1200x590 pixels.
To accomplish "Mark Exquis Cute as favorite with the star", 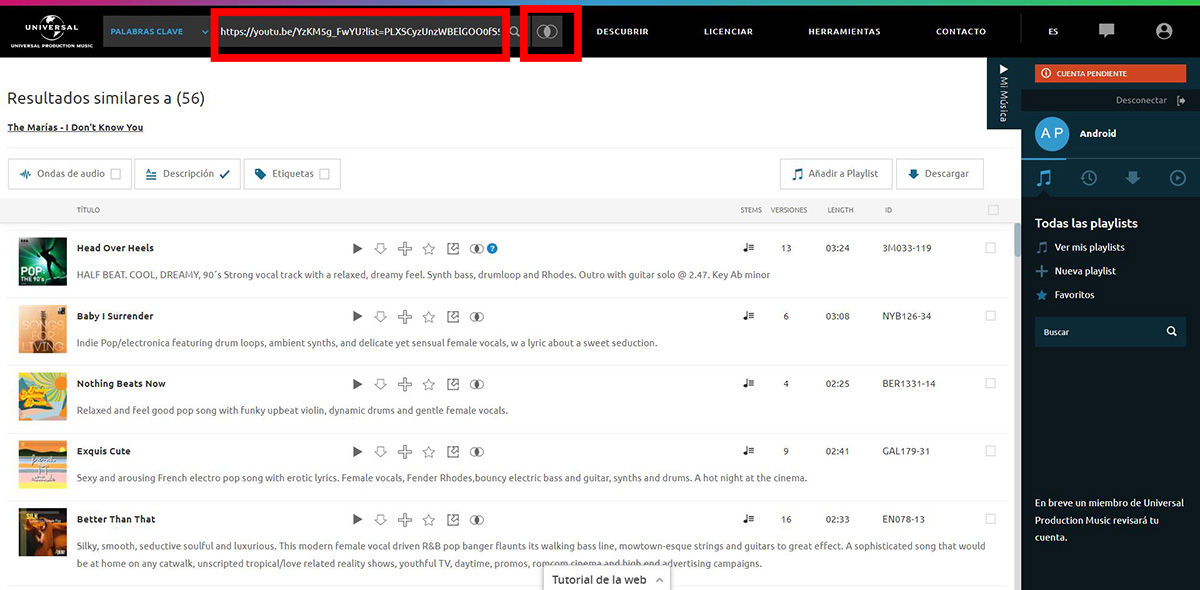I will pos(429,451).
